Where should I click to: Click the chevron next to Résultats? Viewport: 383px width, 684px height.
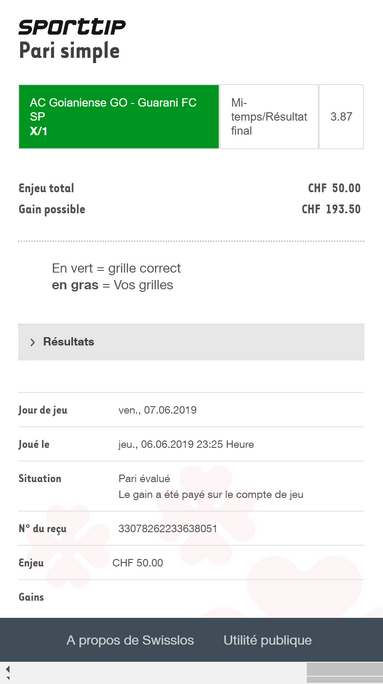pos(32,342)
